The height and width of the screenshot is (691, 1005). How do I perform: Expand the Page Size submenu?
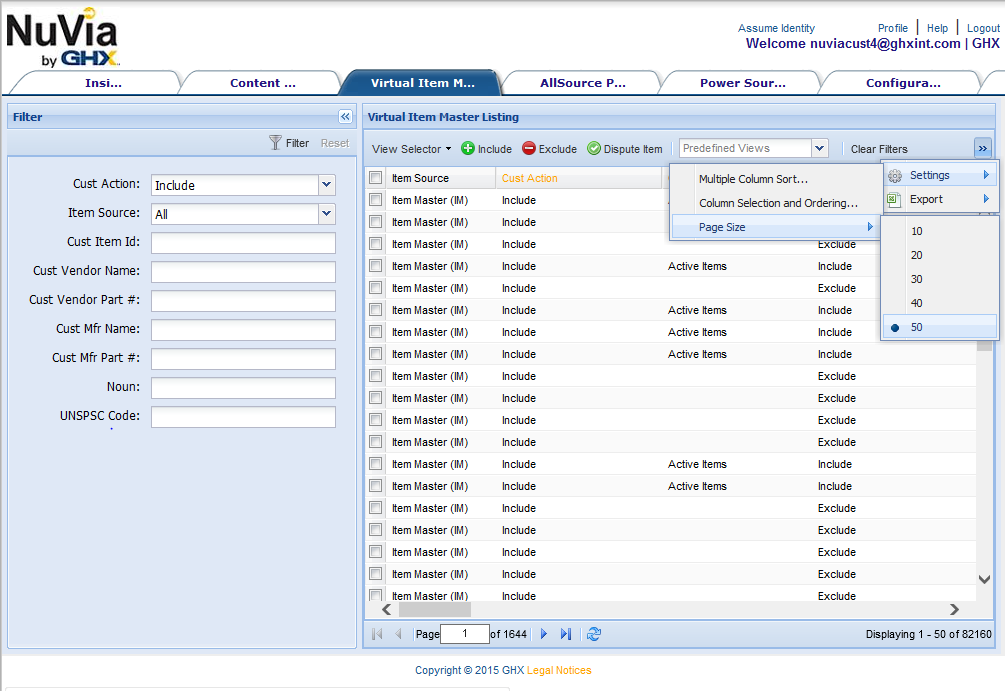point(776,227)
